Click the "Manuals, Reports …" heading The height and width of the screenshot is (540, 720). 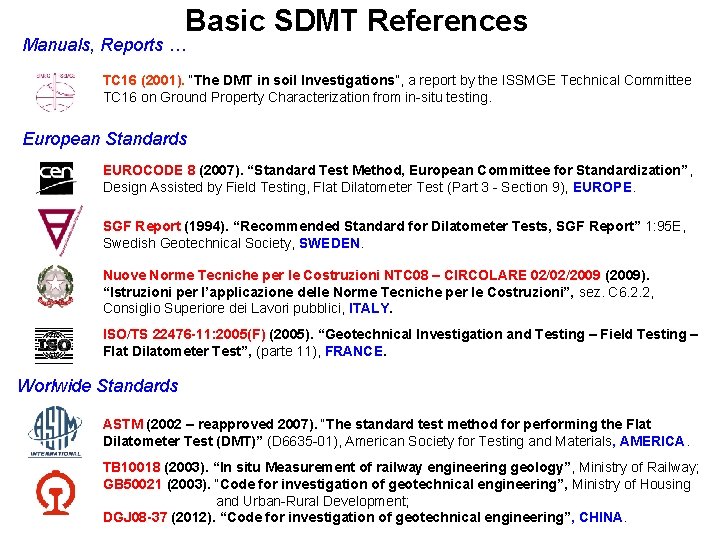coord(104,45)
